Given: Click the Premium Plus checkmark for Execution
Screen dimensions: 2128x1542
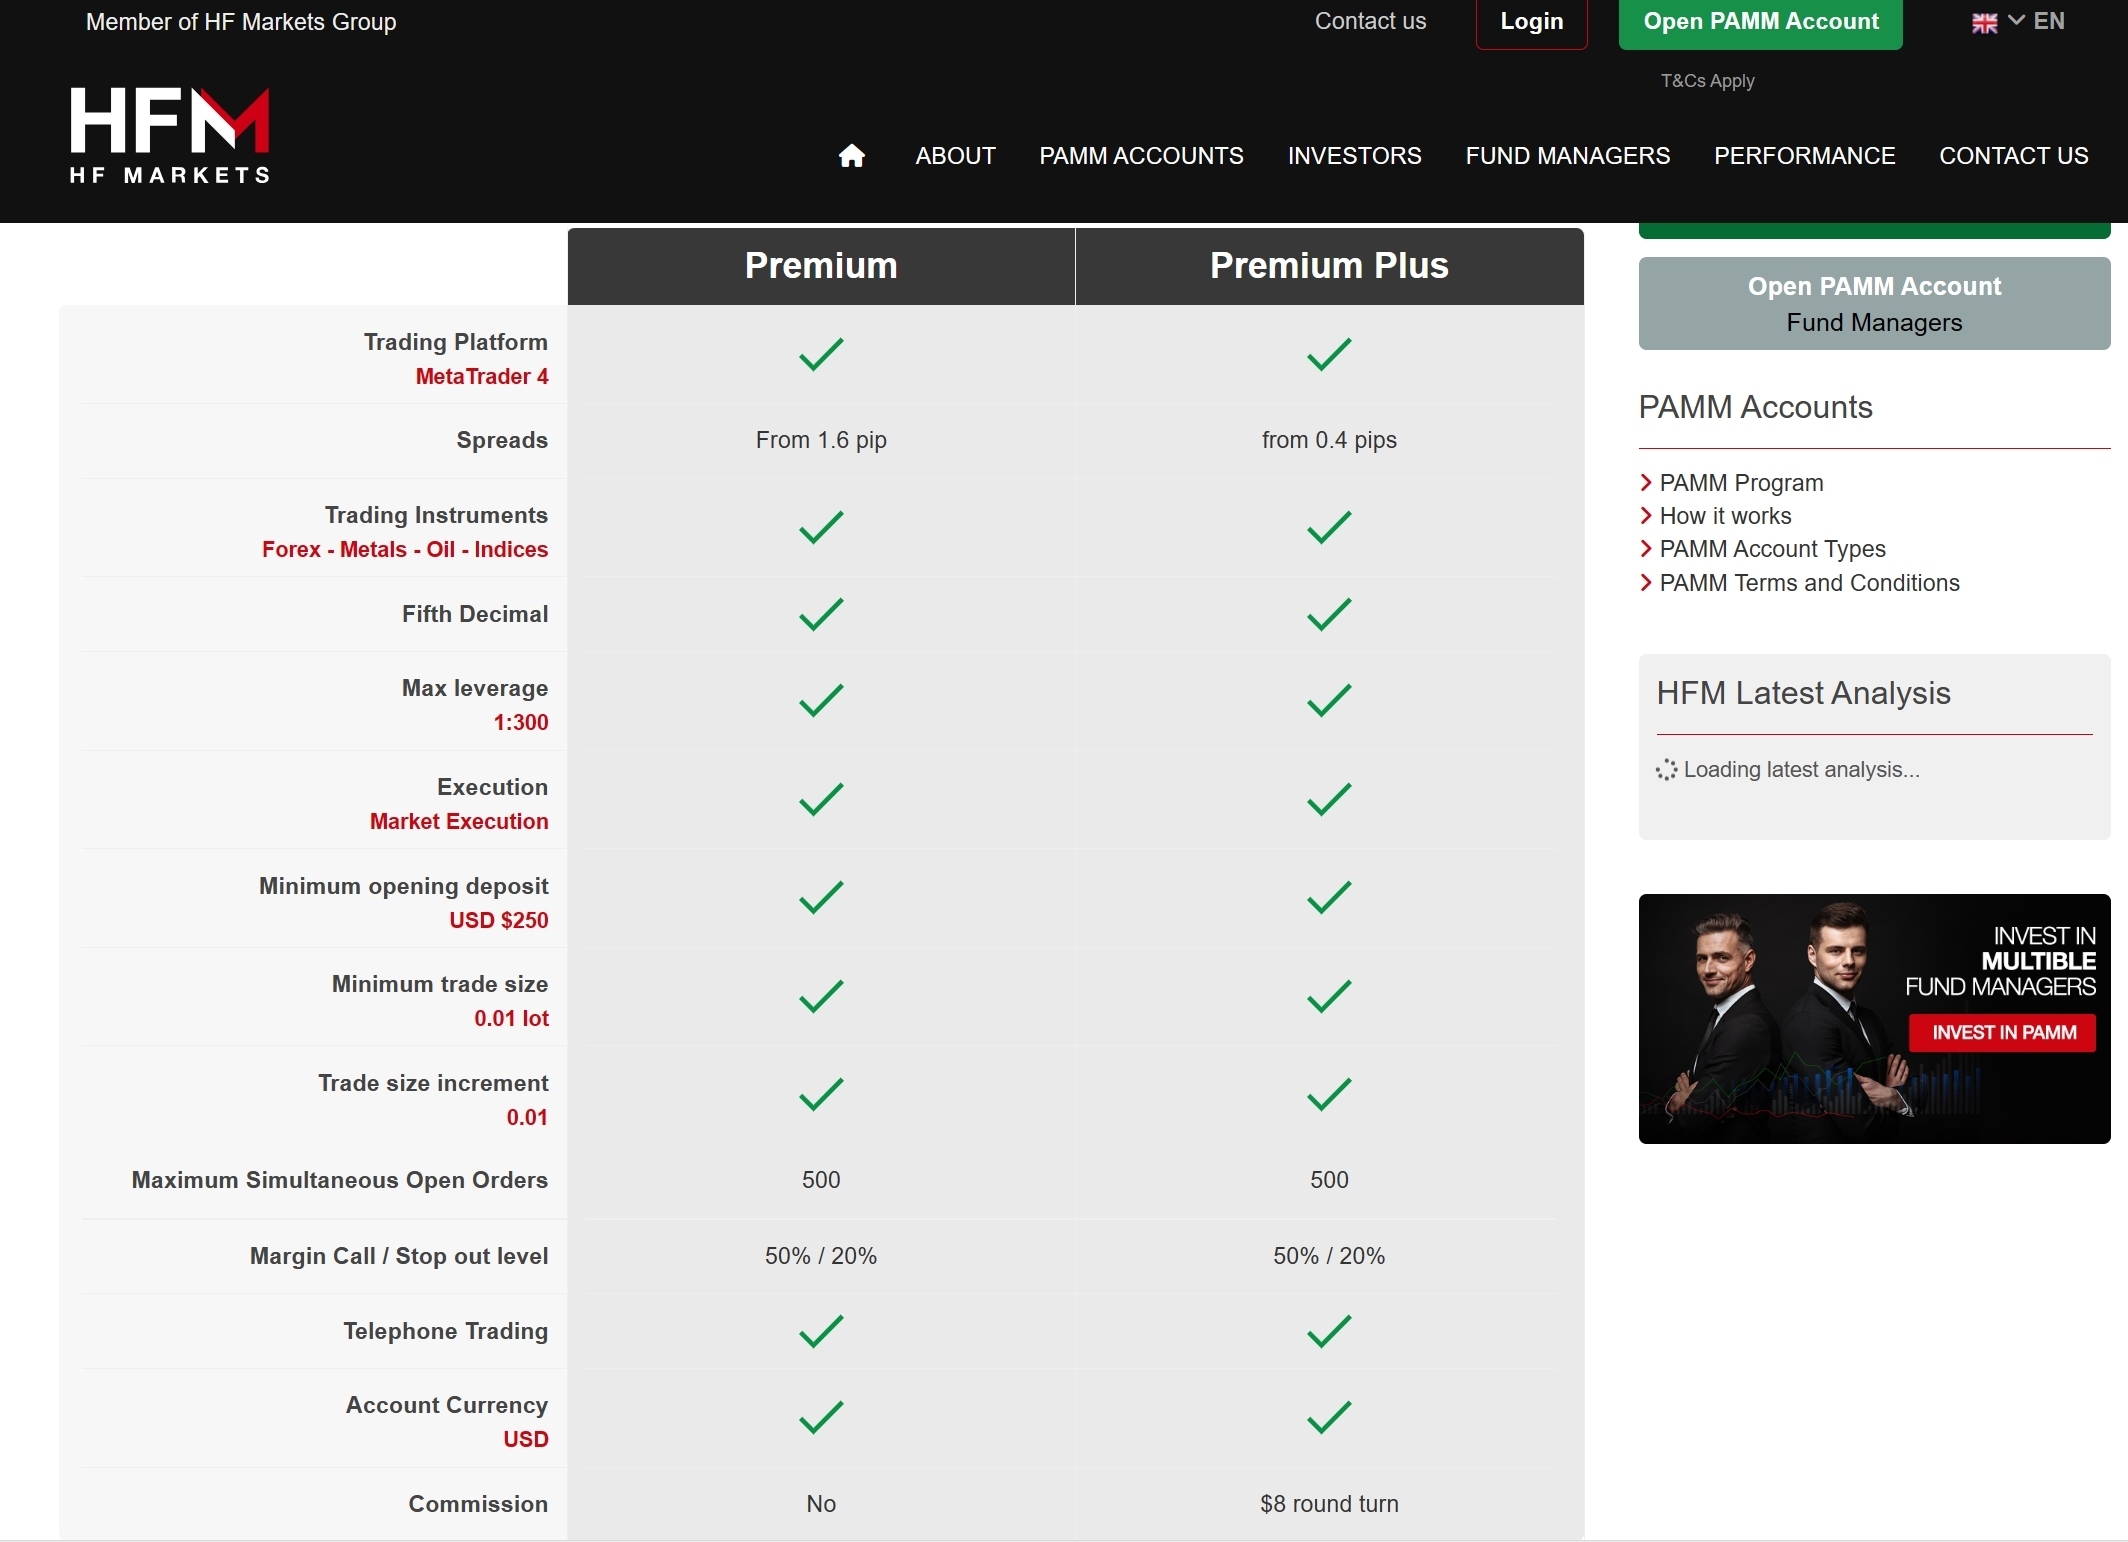Looking at the screenshot, I should point(1329,799).
